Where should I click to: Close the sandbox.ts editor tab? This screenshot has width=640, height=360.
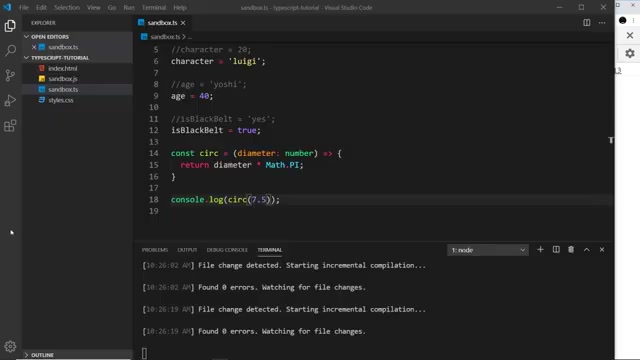pyautogui.click(x=183, y=23)
